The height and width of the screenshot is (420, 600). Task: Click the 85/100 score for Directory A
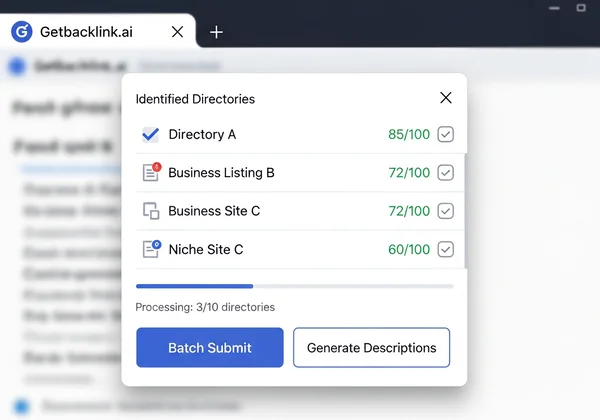pyautogui.click(x=409, y=135)
